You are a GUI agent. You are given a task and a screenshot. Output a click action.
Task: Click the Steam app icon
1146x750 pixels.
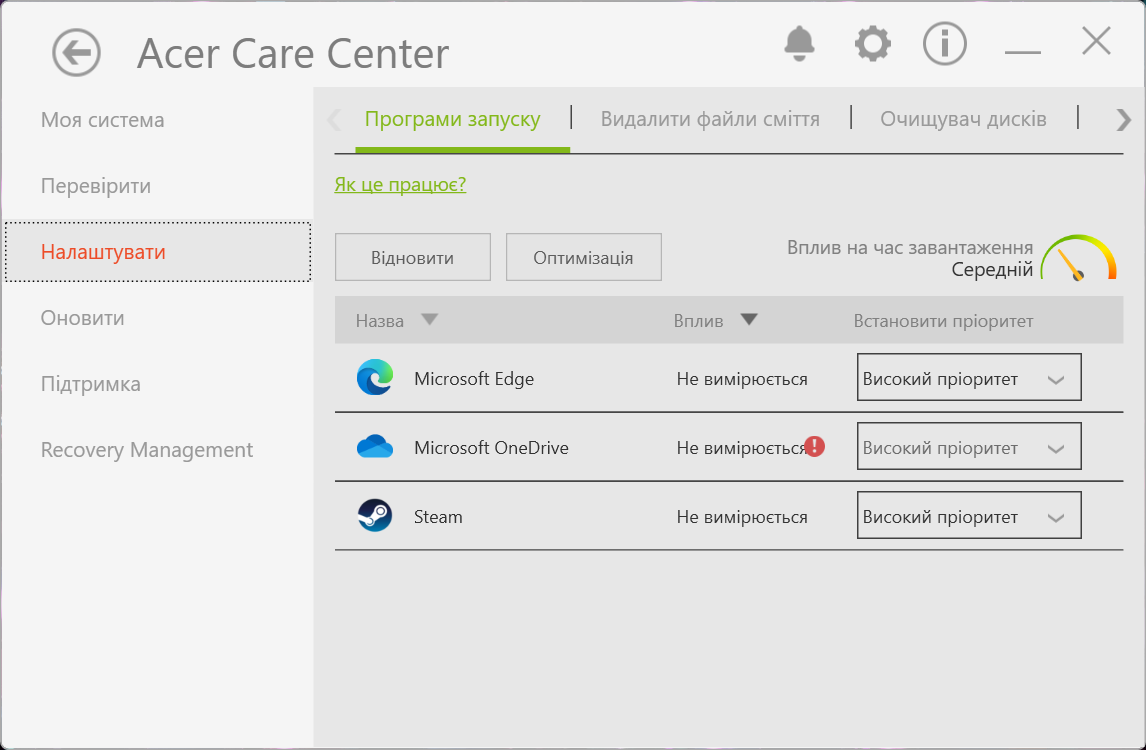[x=375, y=516]
